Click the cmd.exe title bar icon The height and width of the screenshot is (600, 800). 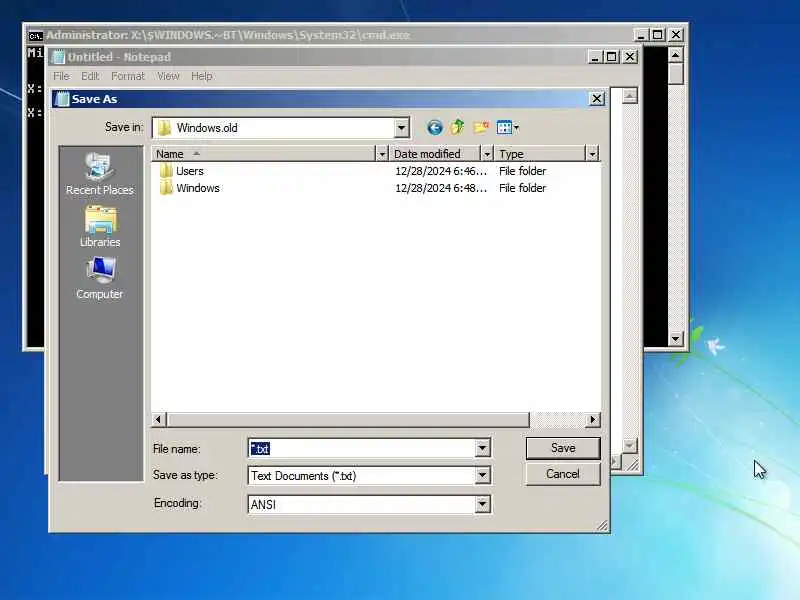[35, 35]
